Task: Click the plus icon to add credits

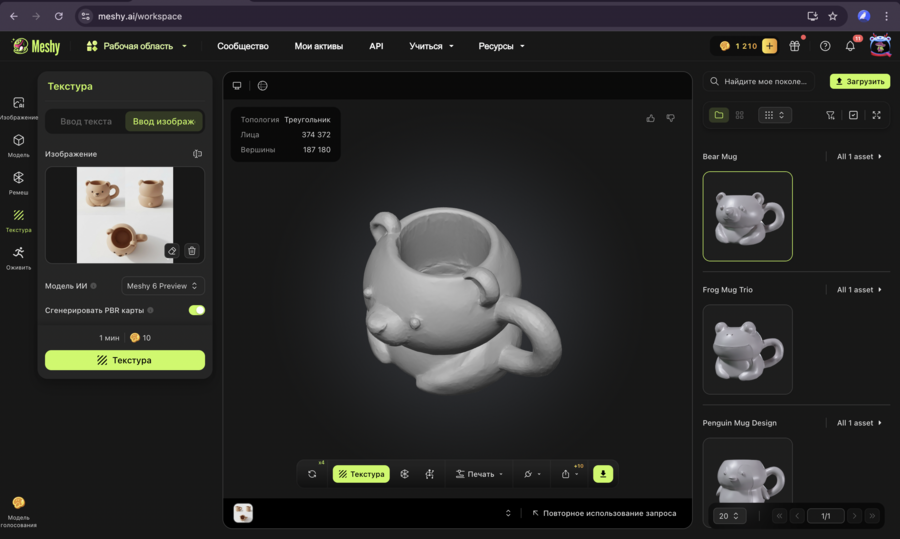Action: (769, 46)
